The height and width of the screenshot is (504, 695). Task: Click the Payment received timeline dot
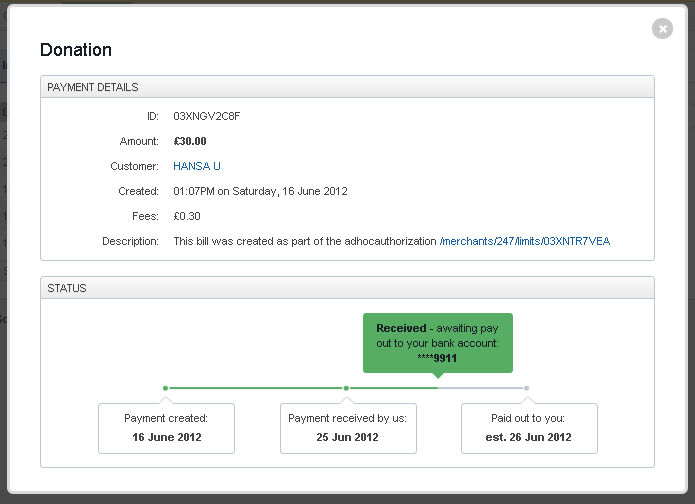[346, 388]
